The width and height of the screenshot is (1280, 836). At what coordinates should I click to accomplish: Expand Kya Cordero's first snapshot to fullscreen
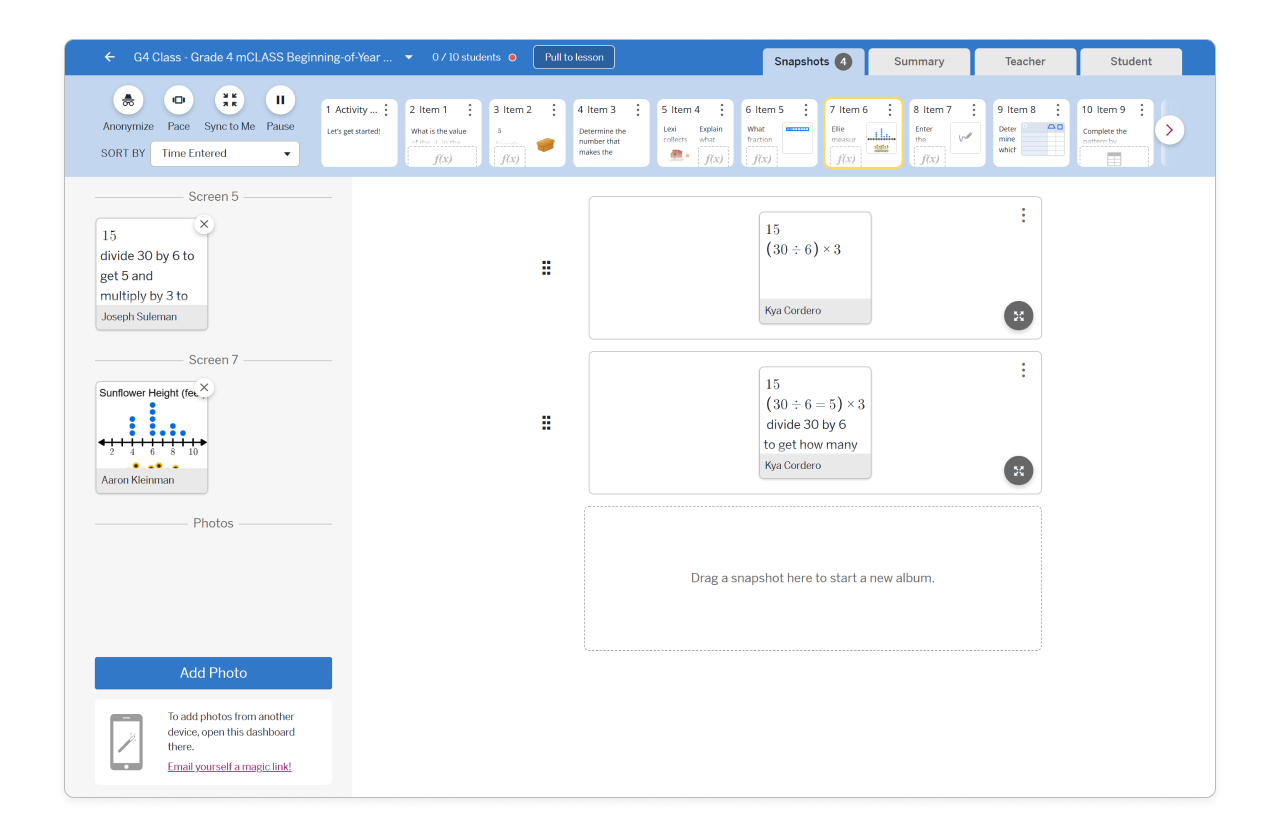click(x=1018, y=315)
